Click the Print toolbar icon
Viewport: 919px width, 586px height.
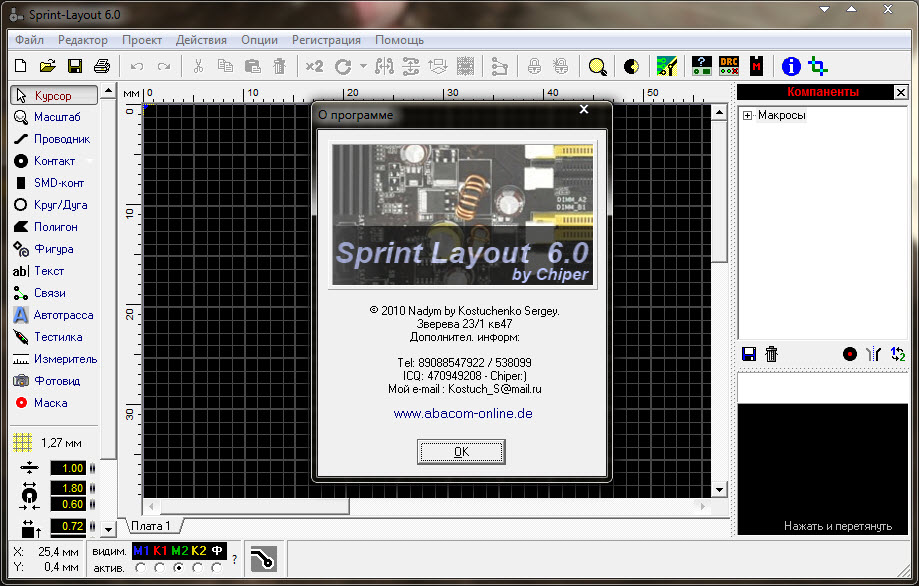click(101, 67)
